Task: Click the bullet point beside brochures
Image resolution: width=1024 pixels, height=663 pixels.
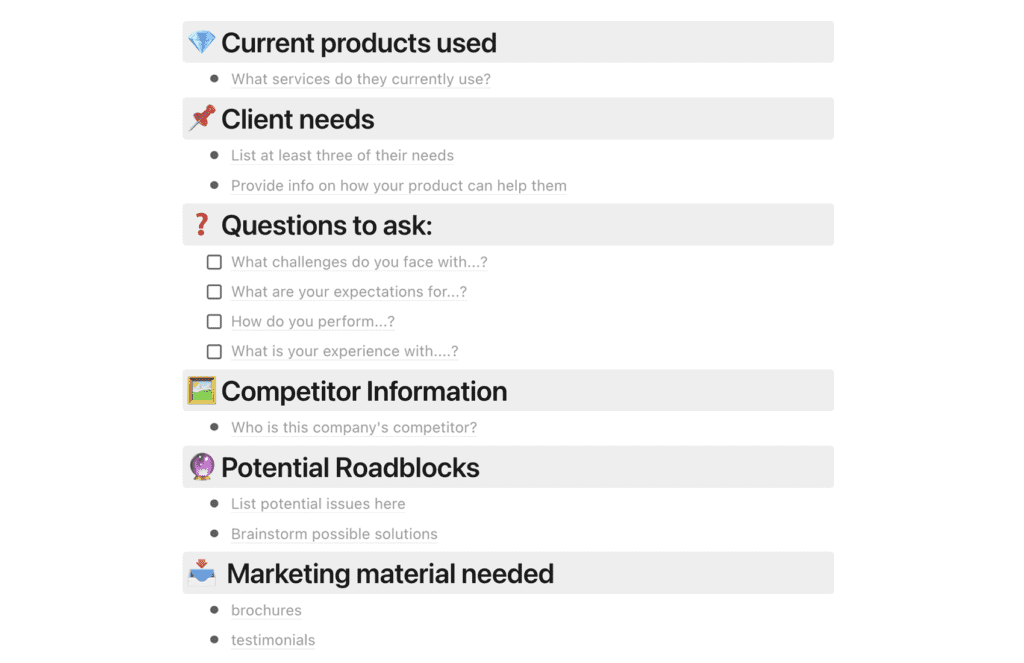Action: [x=214, y=610]
